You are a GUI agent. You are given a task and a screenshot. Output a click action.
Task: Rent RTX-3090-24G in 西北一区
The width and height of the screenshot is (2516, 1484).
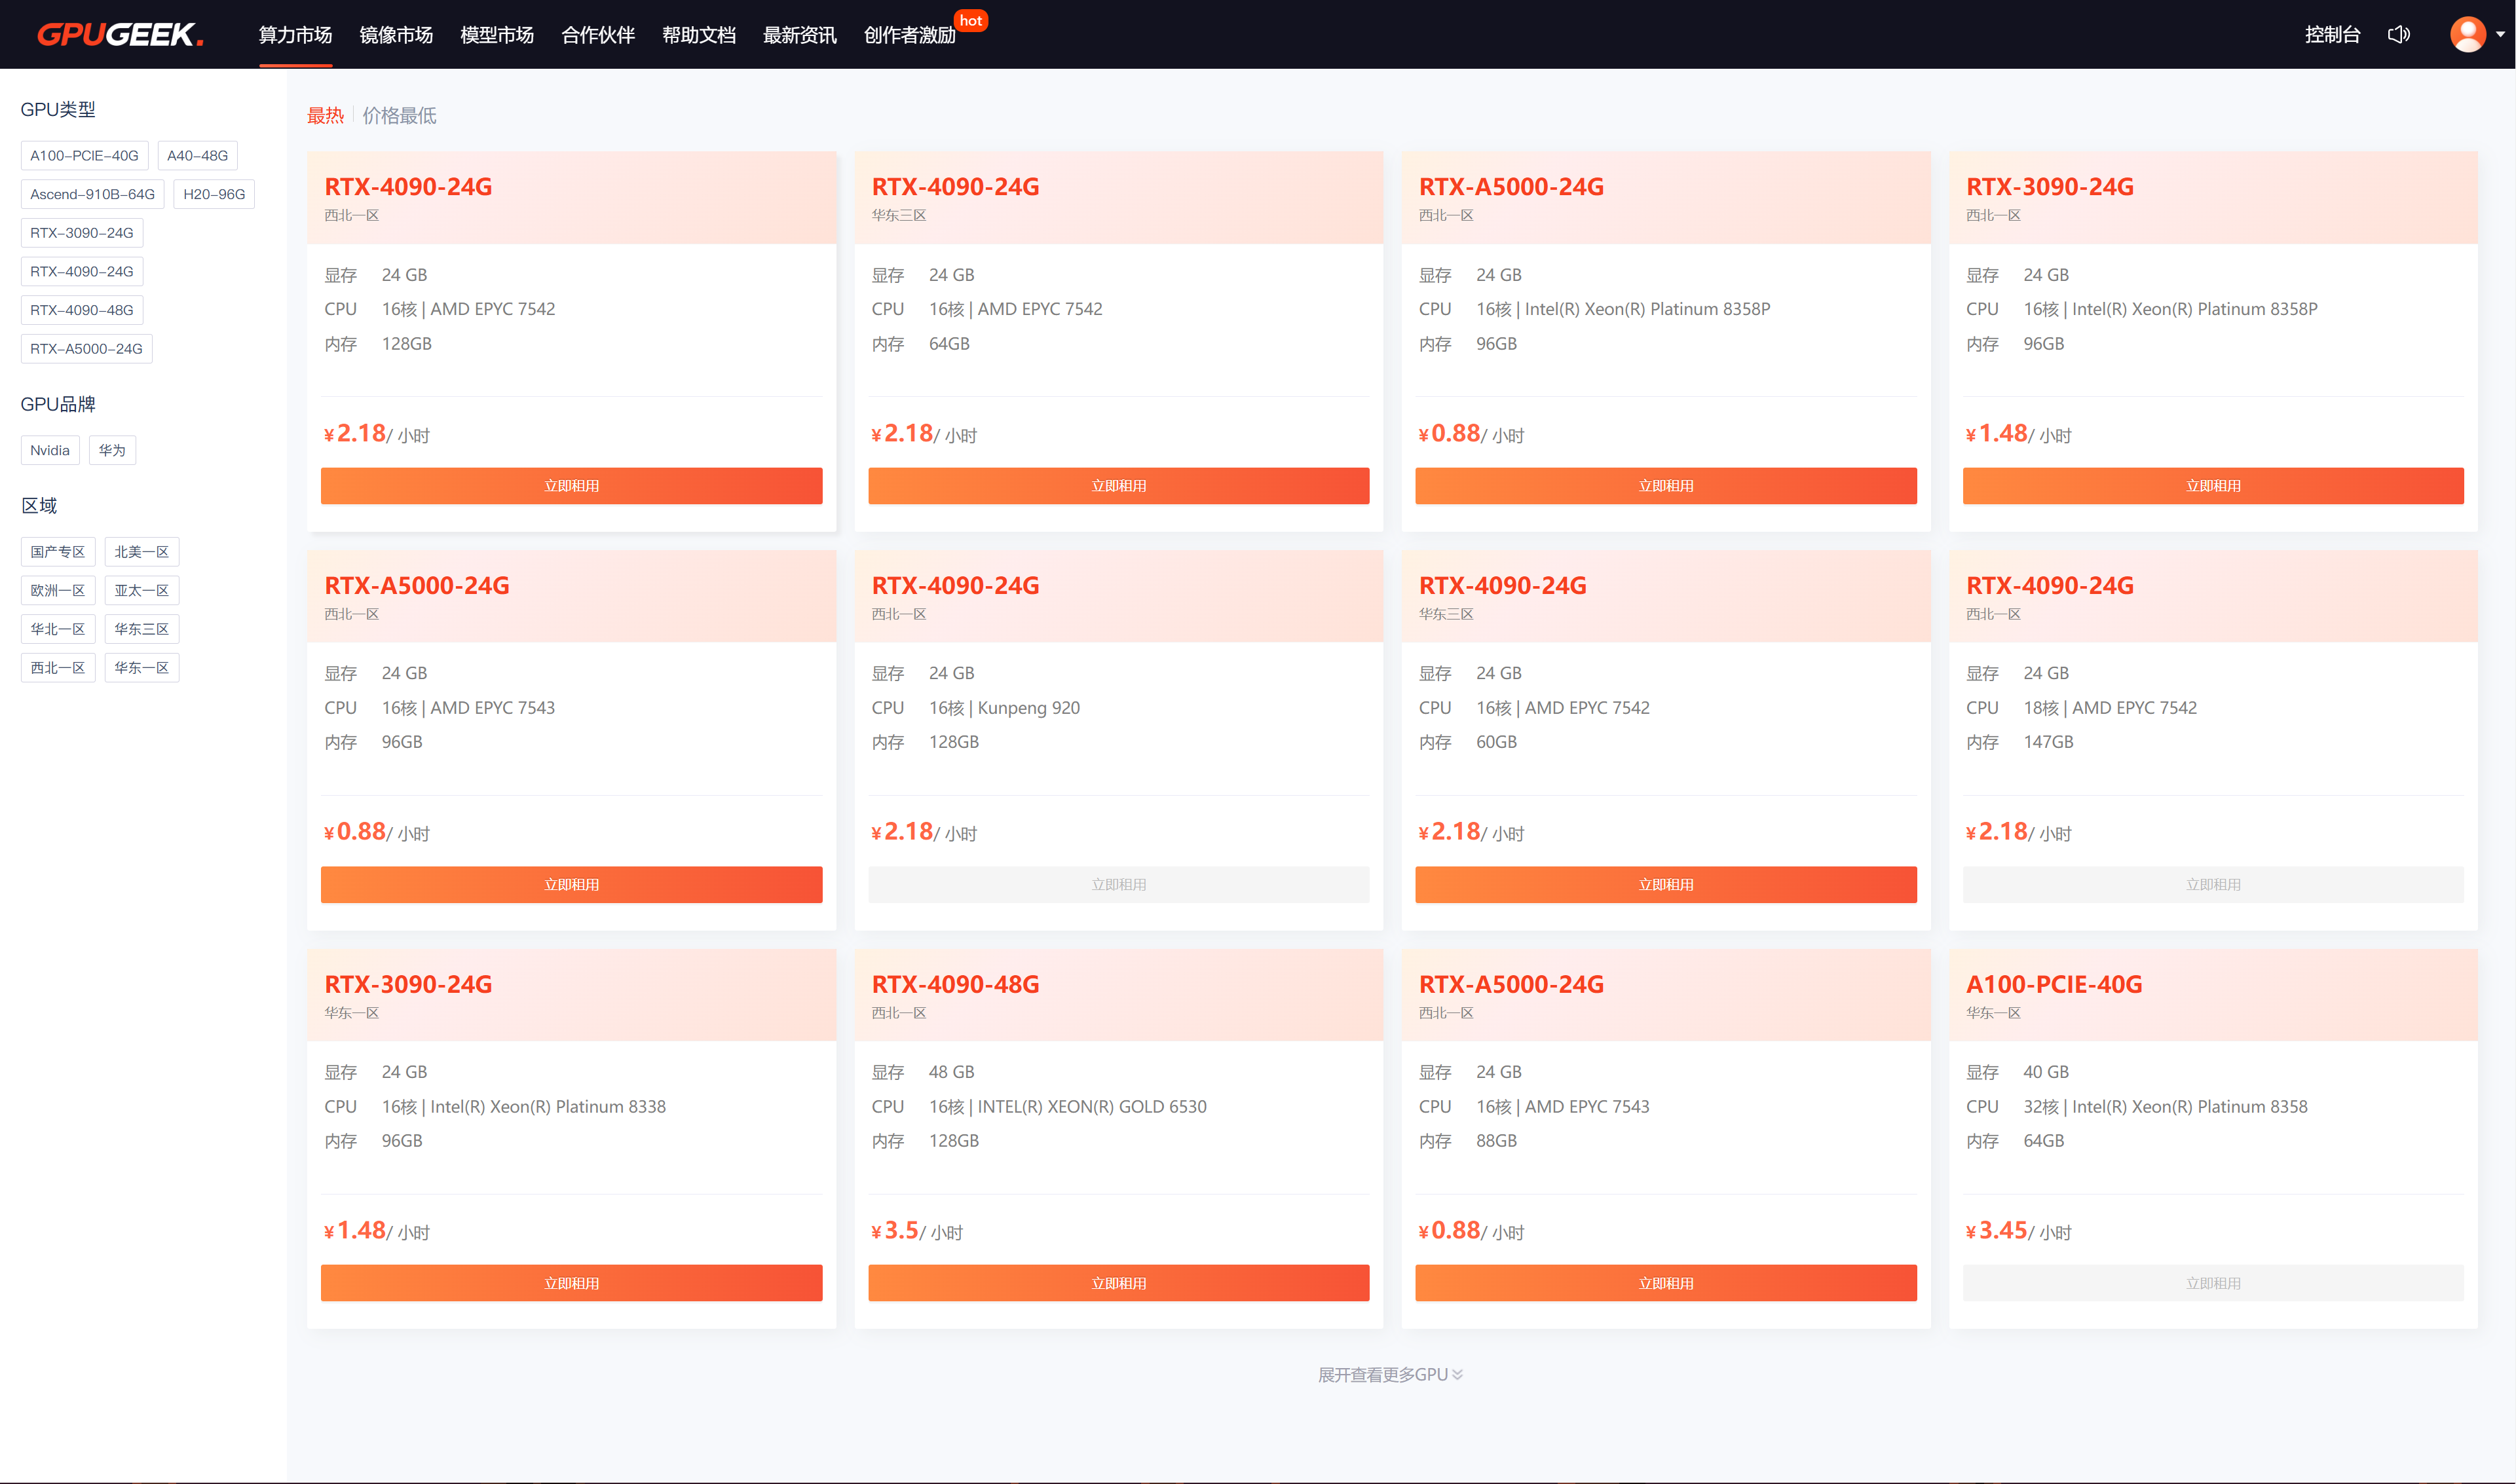[x=2213, y=486]
